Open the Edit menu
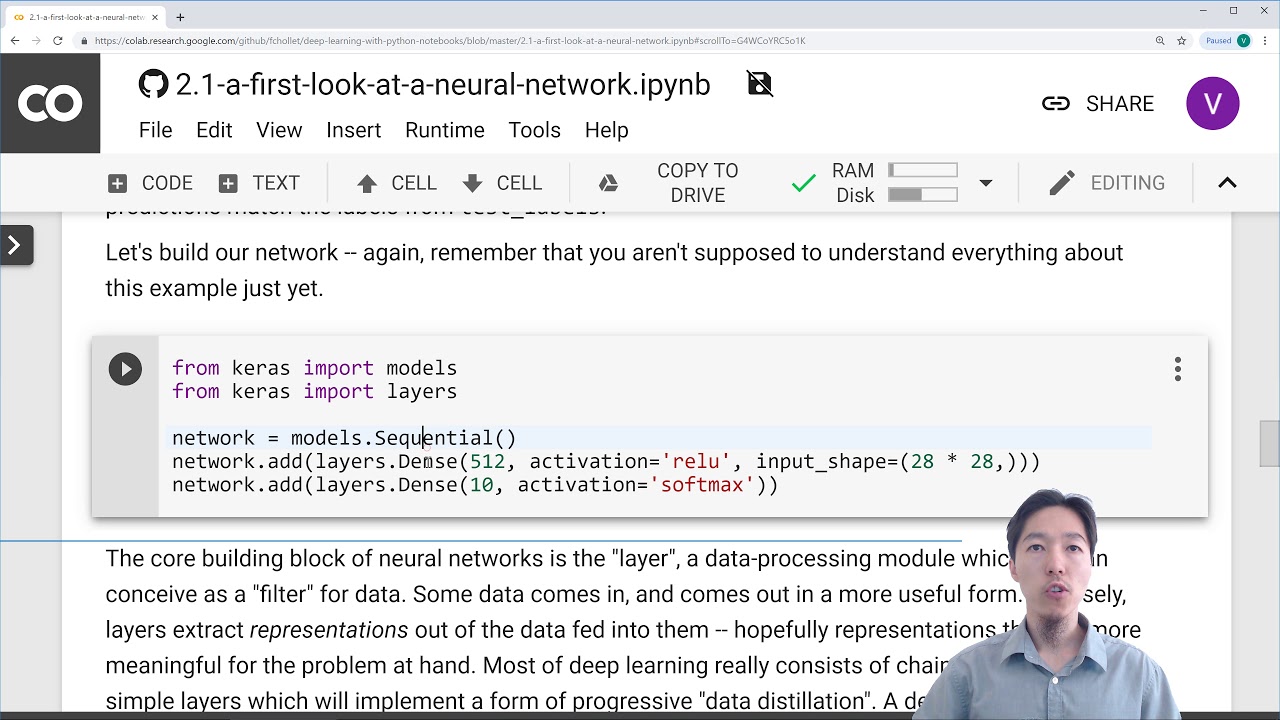Image resolution: width=1280 pixels, height=720 pixels. click(x=214, y=130)
